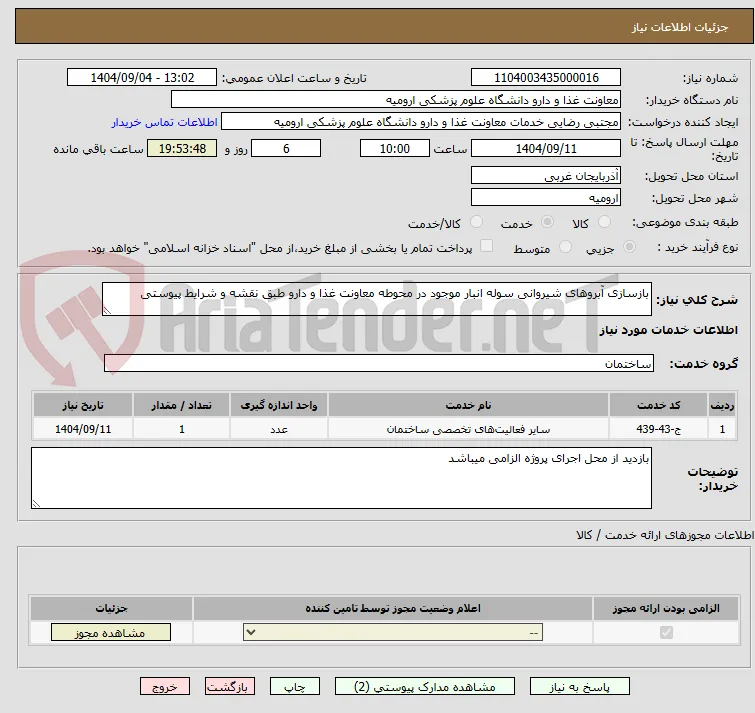Click the توضیحات خریدار text area
Image resolution: width=755 pixels, height=713 pixels.
pos(341,478)
